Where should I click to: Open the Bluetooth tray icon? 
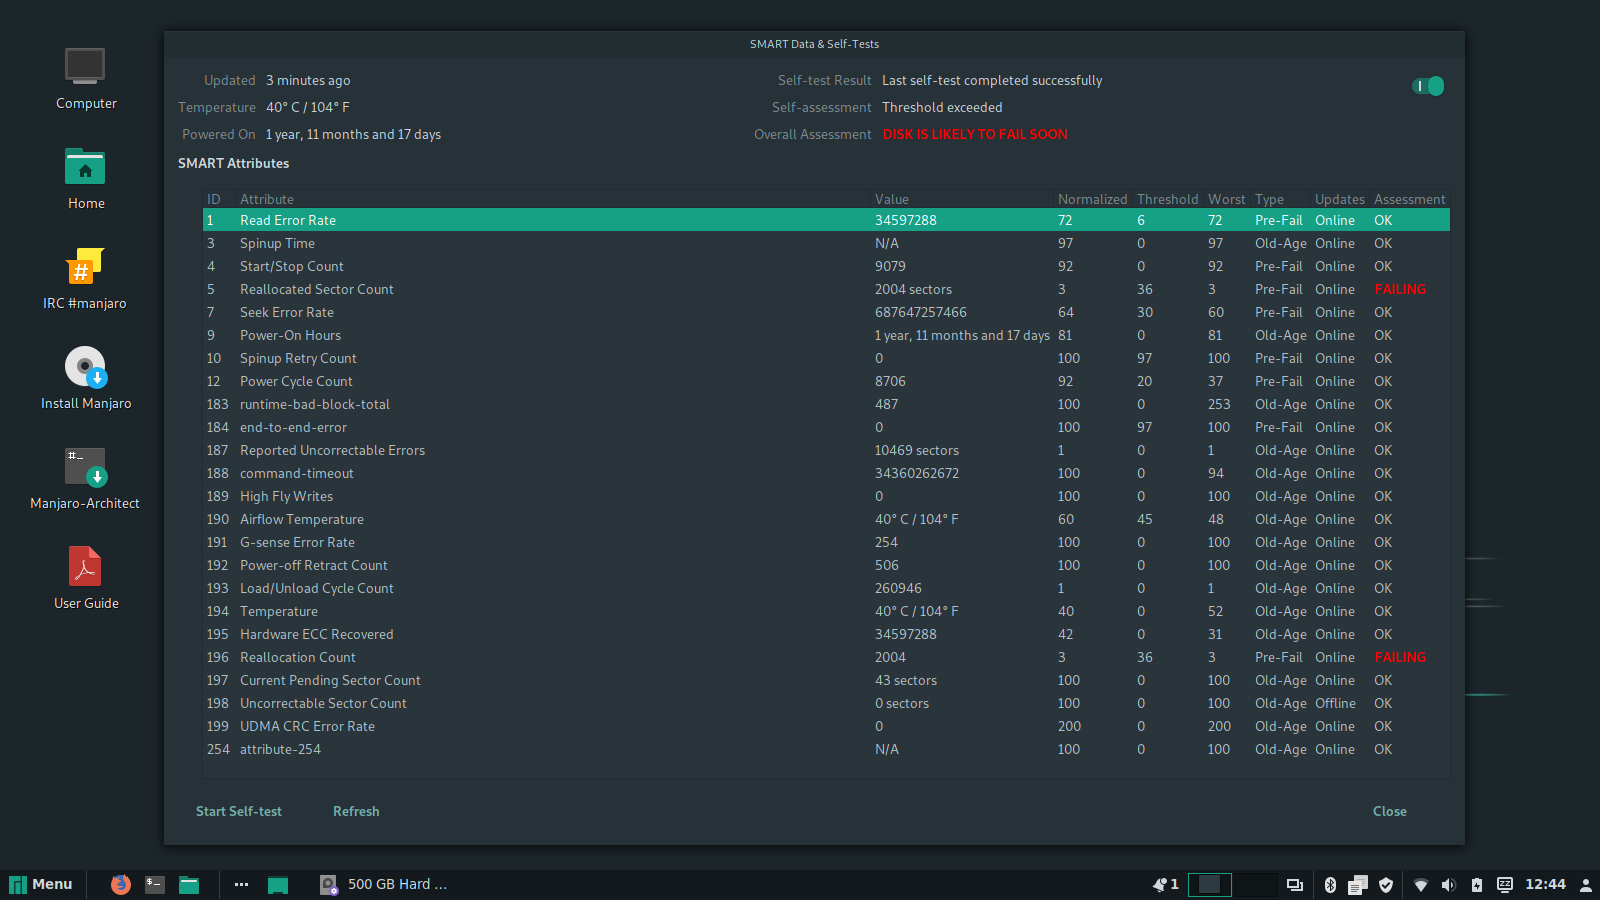point(1330,884)
